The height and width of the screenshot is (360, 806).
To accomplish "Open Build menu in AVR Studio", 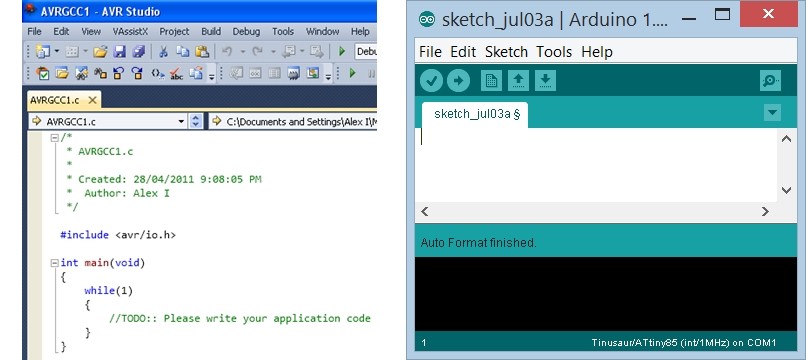I will [x=211, y=31].
